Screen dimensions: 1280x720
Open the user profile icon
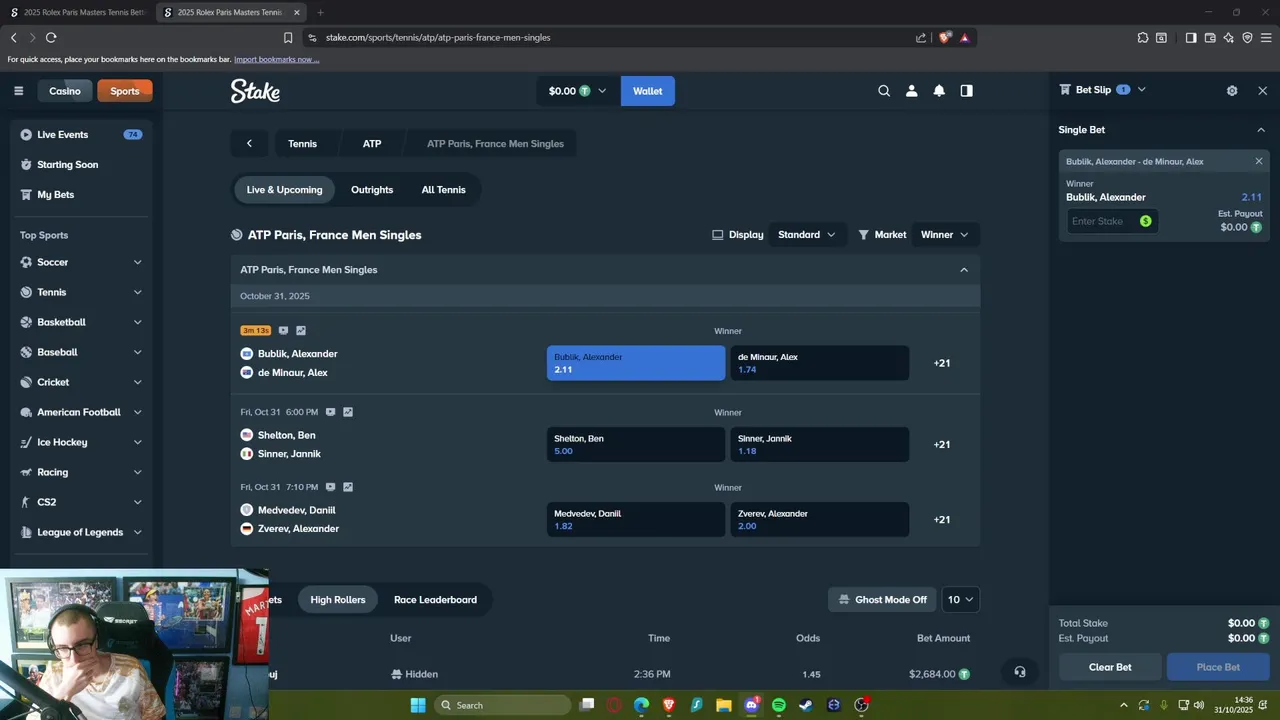(x=911, y=91)
